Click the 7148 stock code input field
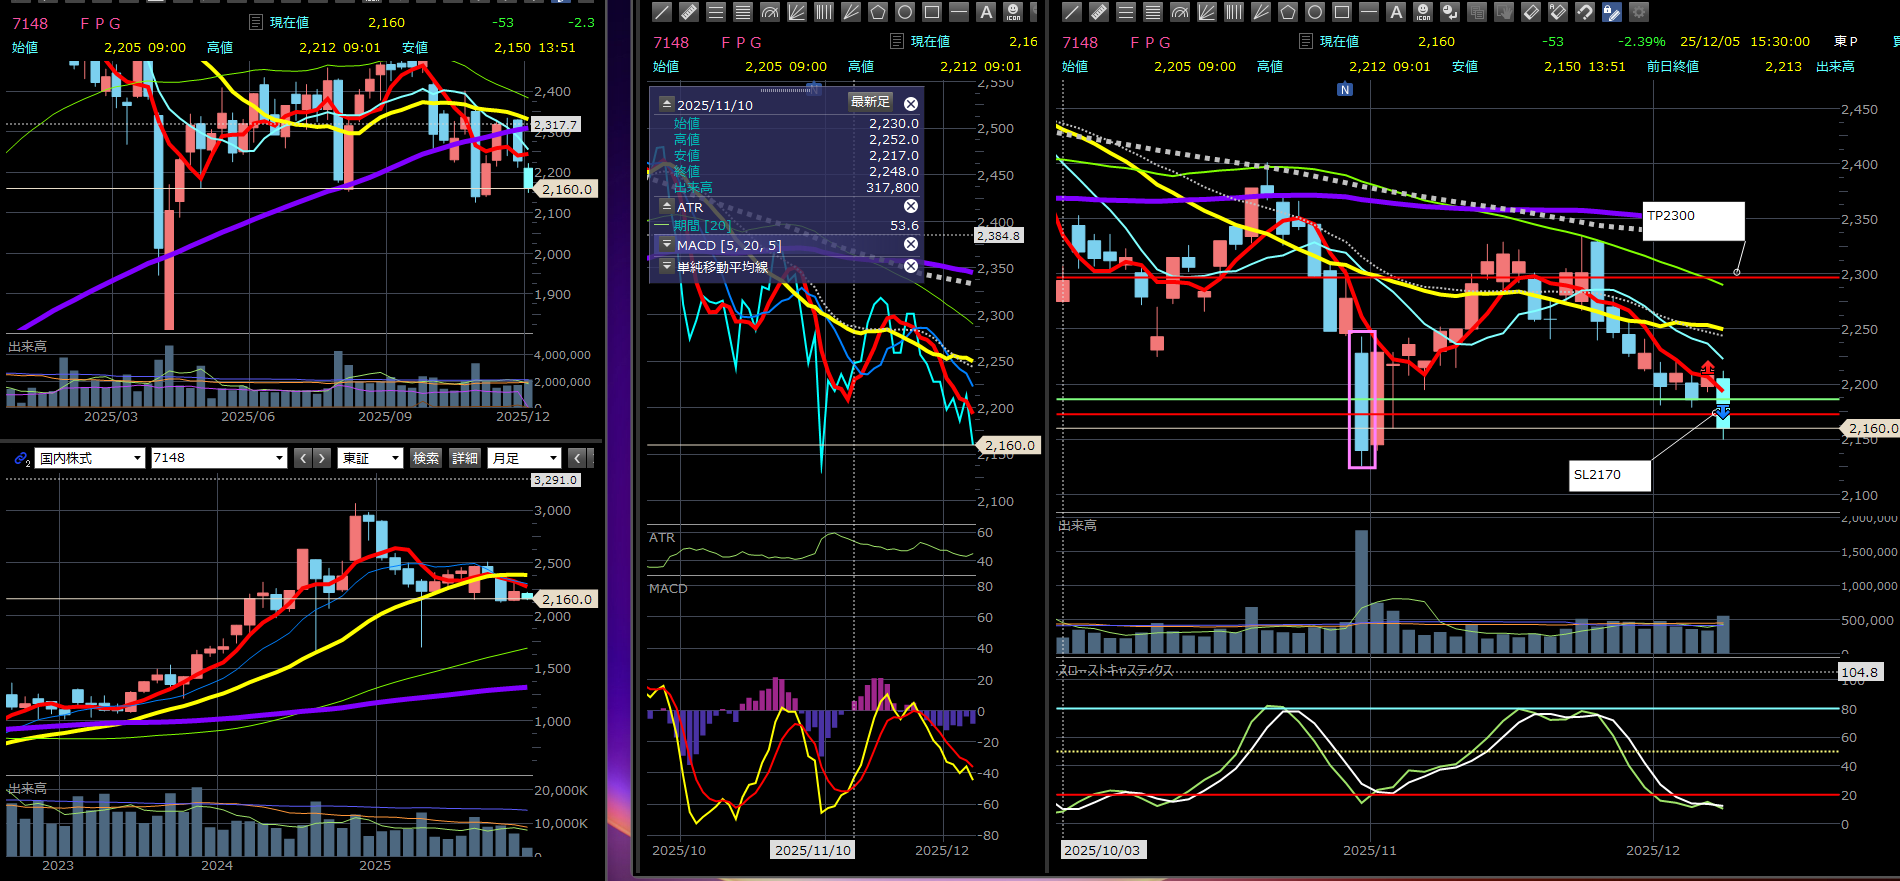The image size is (1900, 881). pos(212,458)
